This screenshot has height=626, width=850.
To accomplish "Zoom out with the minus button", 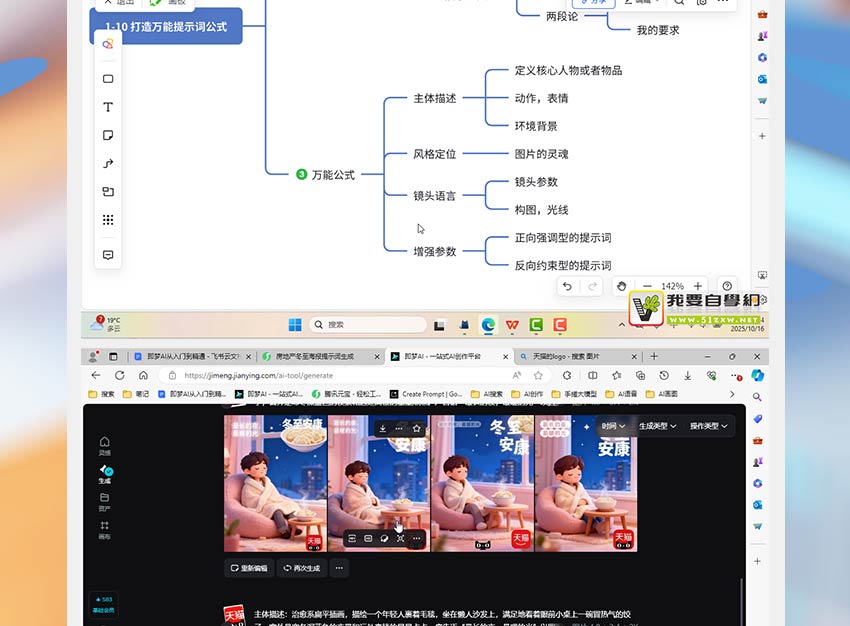I will tap(648, 286).
